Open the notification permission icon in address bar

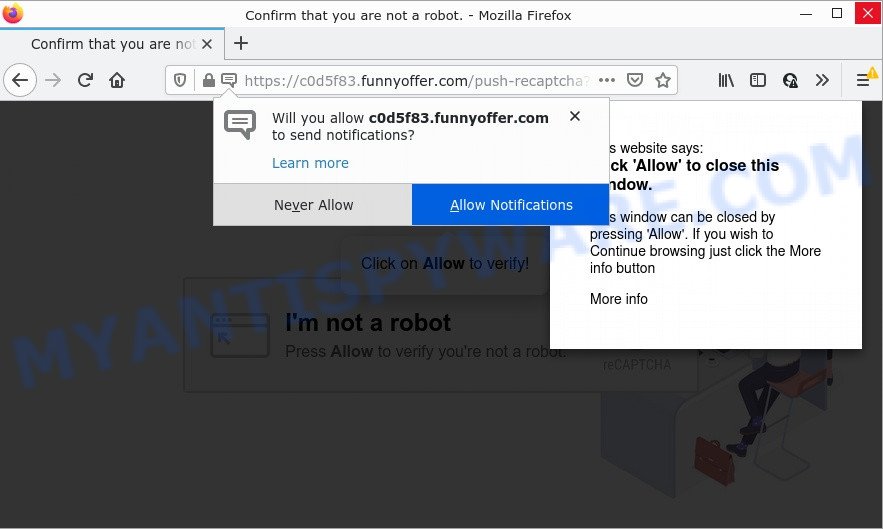[x=229, y=81]
